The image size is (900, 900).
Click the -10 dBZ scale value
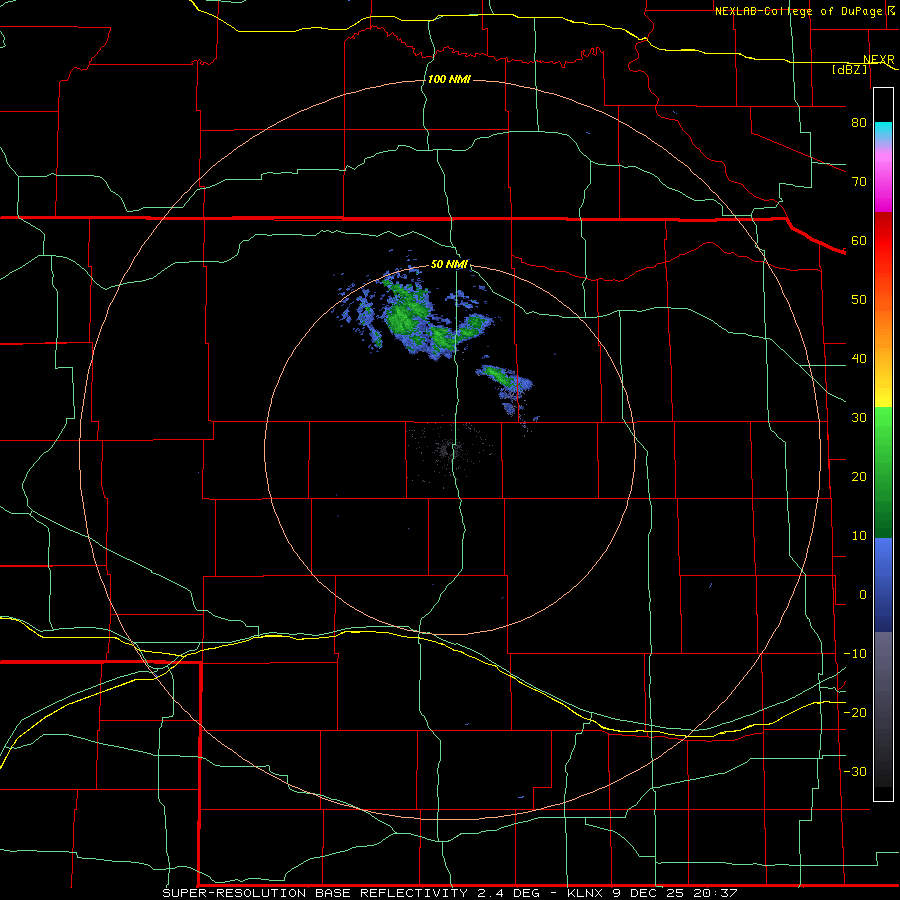coord(855,654)
